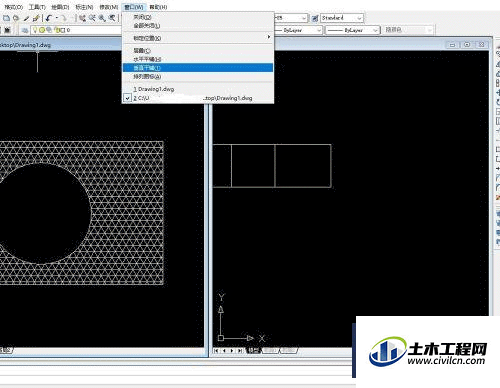Open the layer color swatch in layer box

[62, 30]
